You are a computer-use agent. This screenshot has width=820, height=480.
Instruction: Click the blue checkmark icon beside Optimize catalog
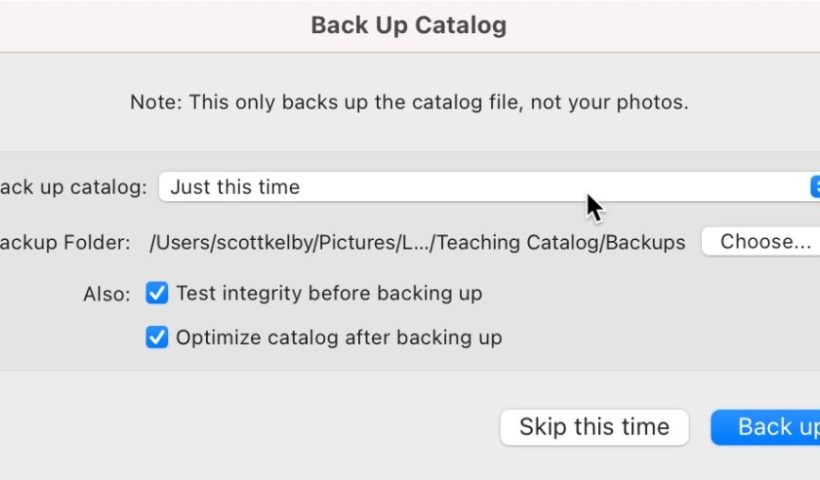tap(157, 338)
